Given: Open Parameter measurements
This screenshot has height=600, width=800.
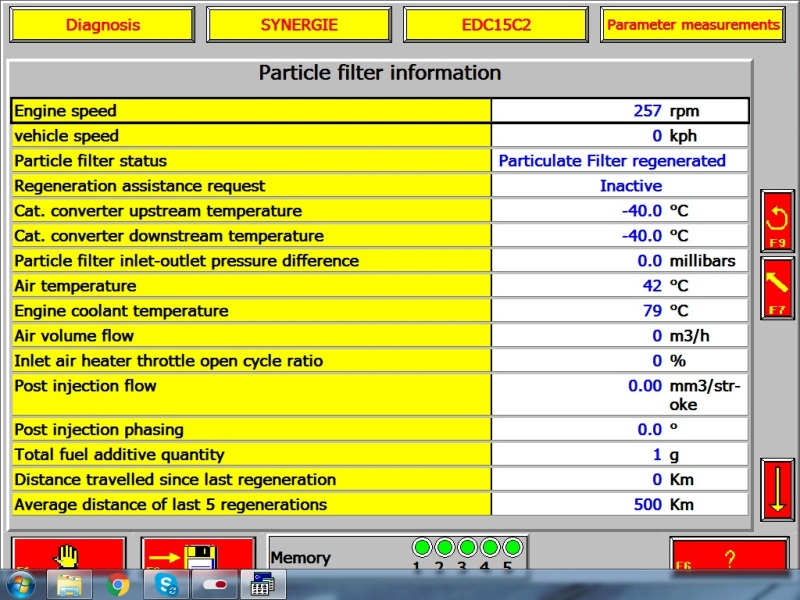Looking at the screenshot, I should [693, 24].
